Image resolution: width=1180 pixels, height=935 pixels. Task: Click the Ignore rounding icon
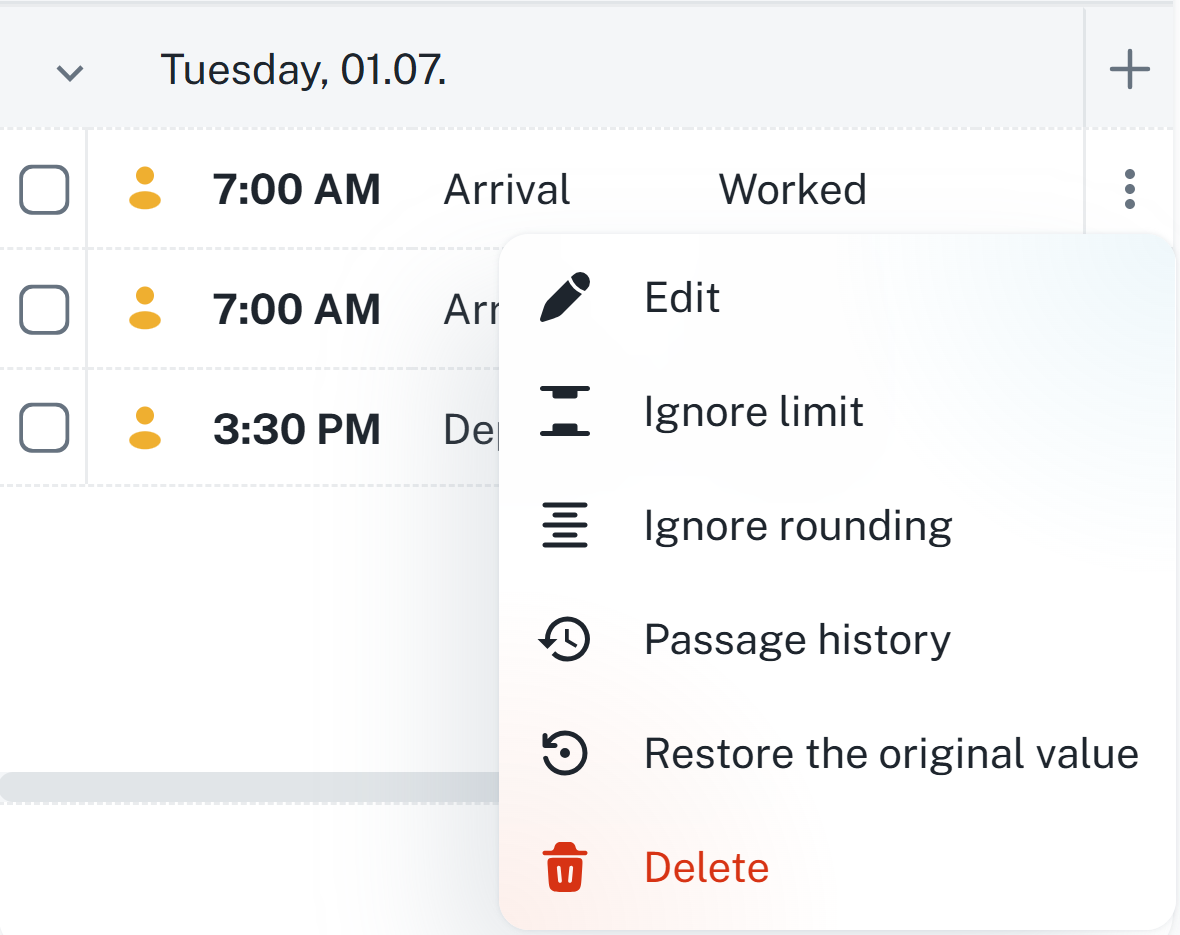pos(565,525)
